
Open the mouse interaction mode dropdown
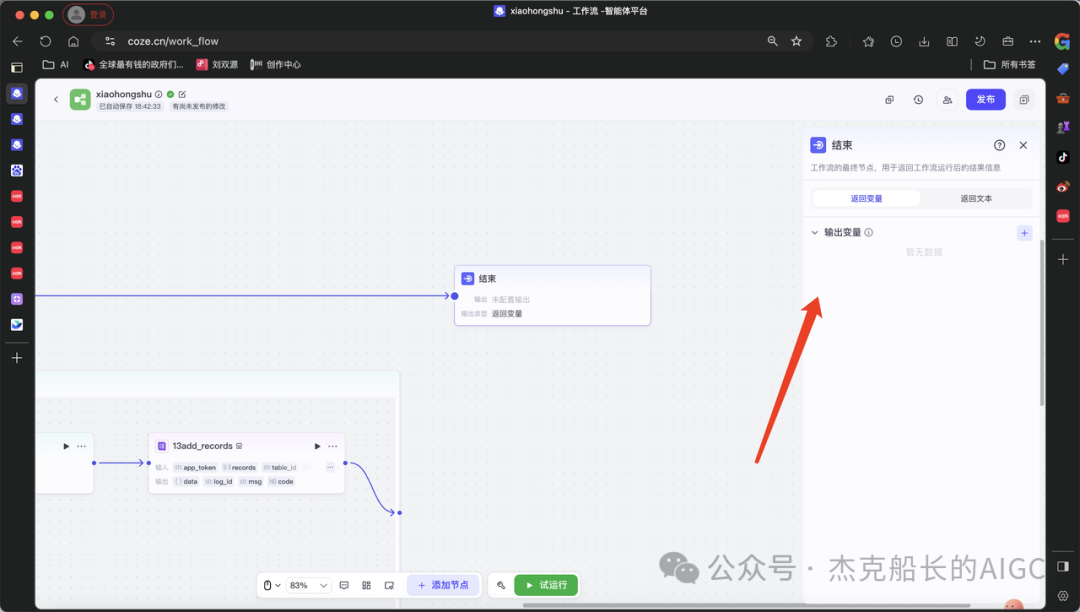coord(272,585)
